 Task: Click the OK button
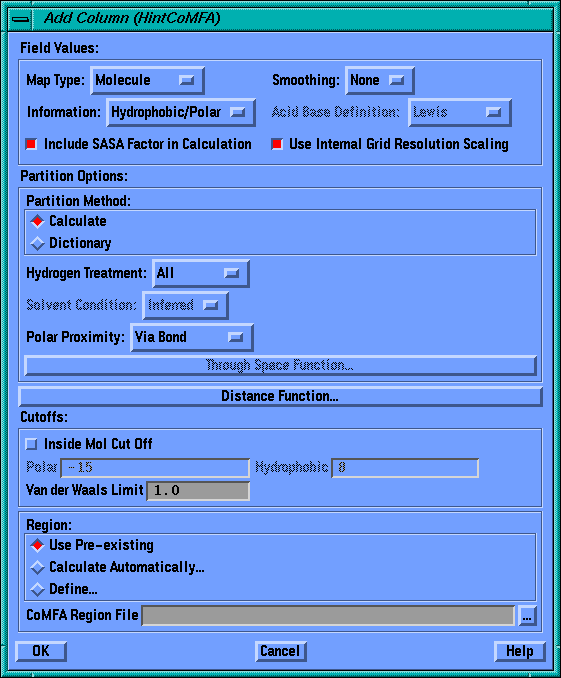click(41, 651)
